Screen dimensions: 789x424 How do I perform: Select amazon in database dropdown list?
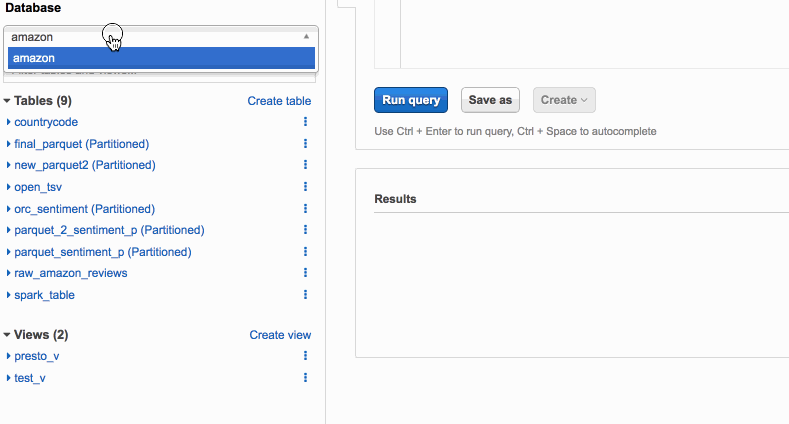pos(161,58)
